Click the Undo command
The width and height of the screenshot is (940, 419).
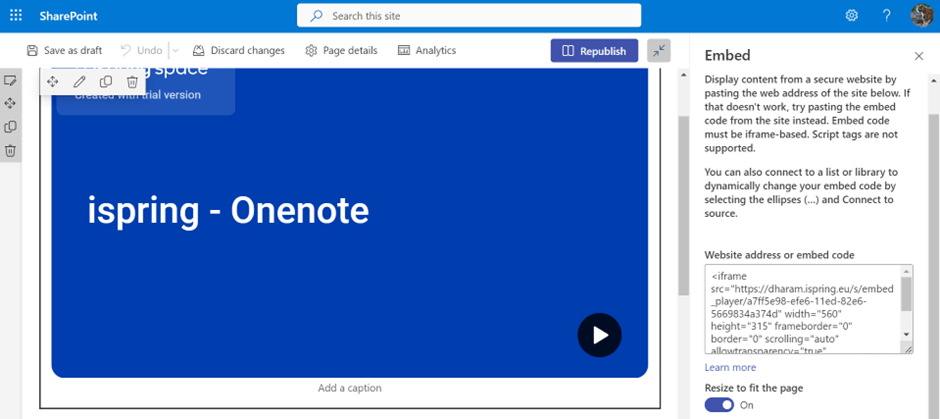[141, 50]
